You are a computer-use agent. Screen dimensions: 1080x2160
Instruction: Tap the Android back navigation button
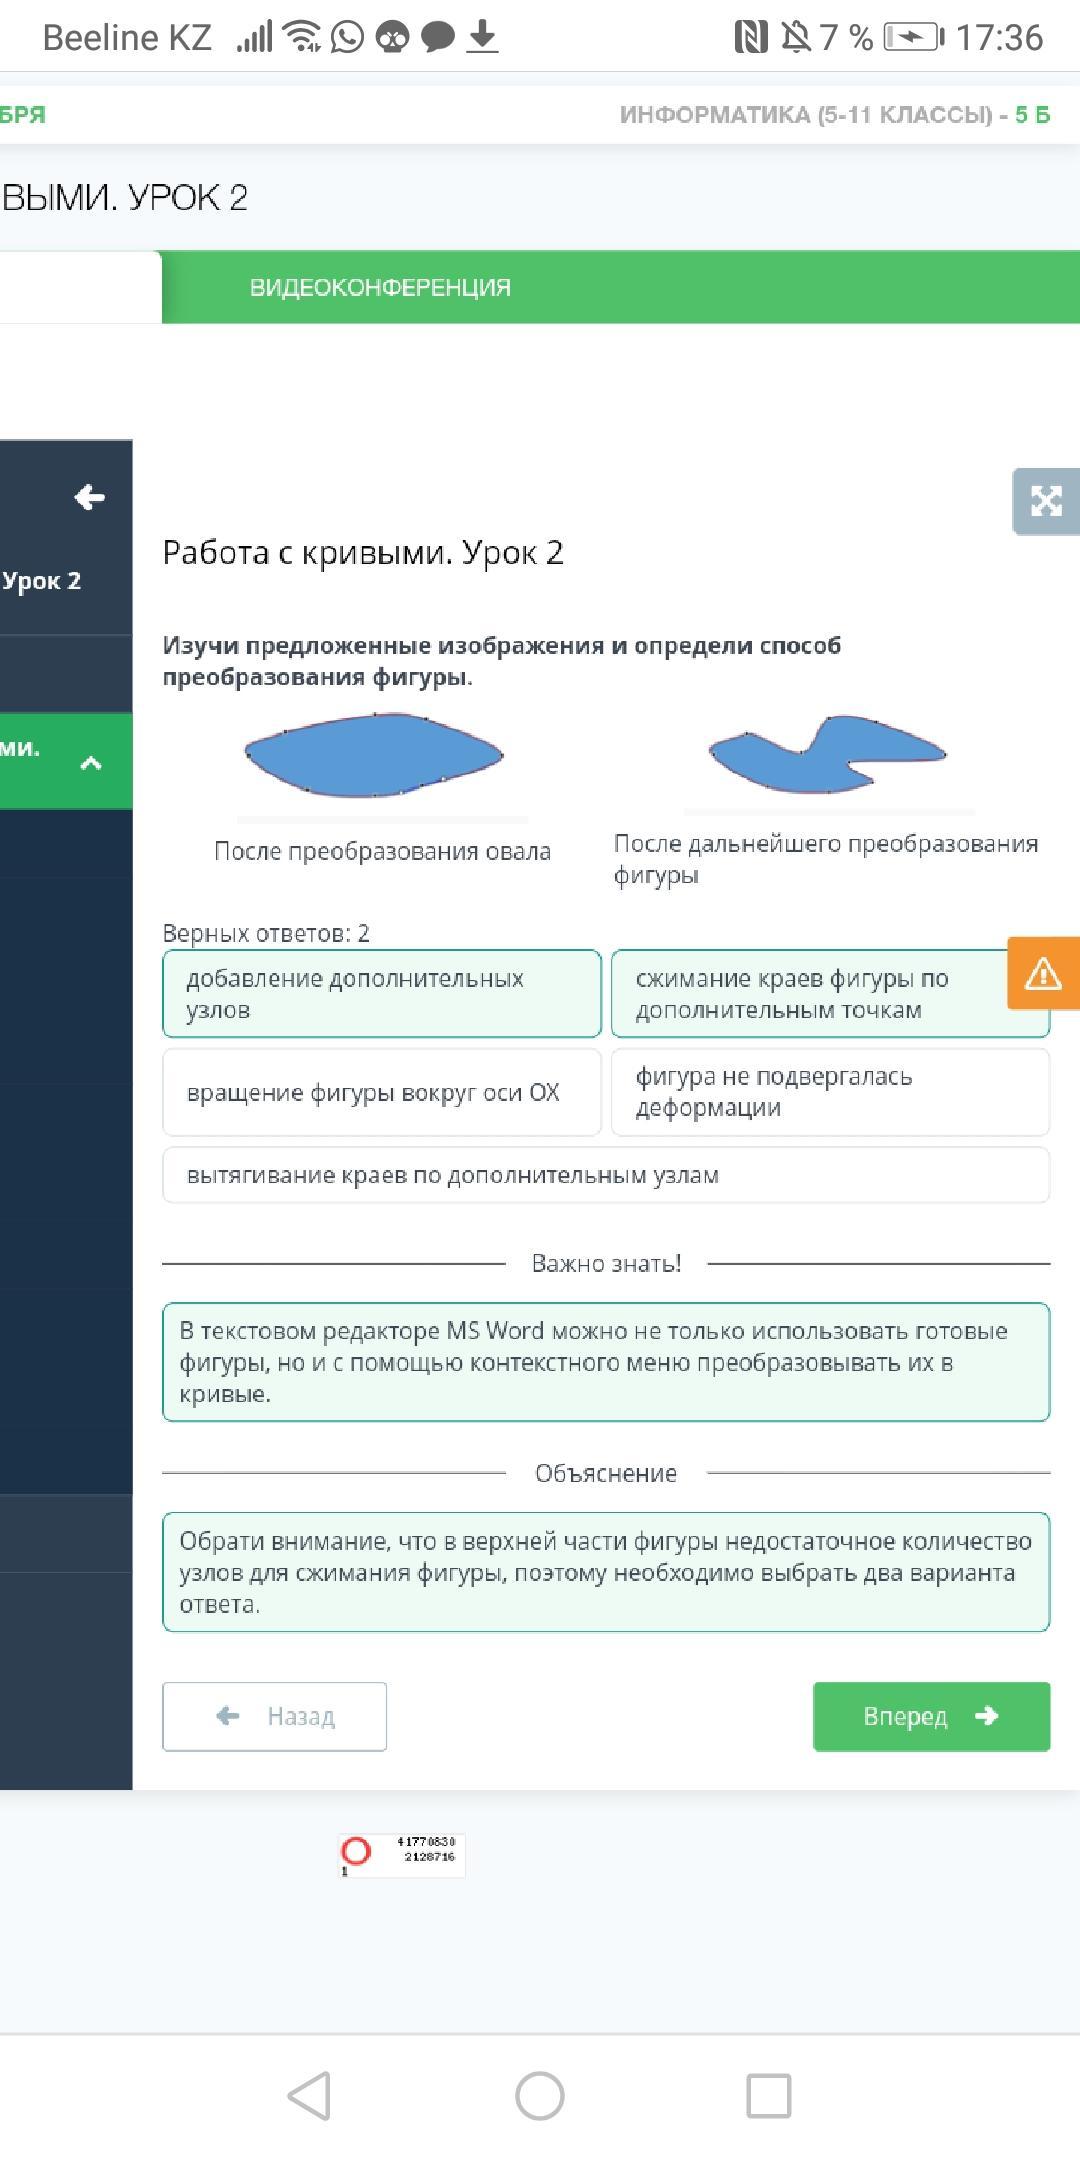coord(309,2095)
